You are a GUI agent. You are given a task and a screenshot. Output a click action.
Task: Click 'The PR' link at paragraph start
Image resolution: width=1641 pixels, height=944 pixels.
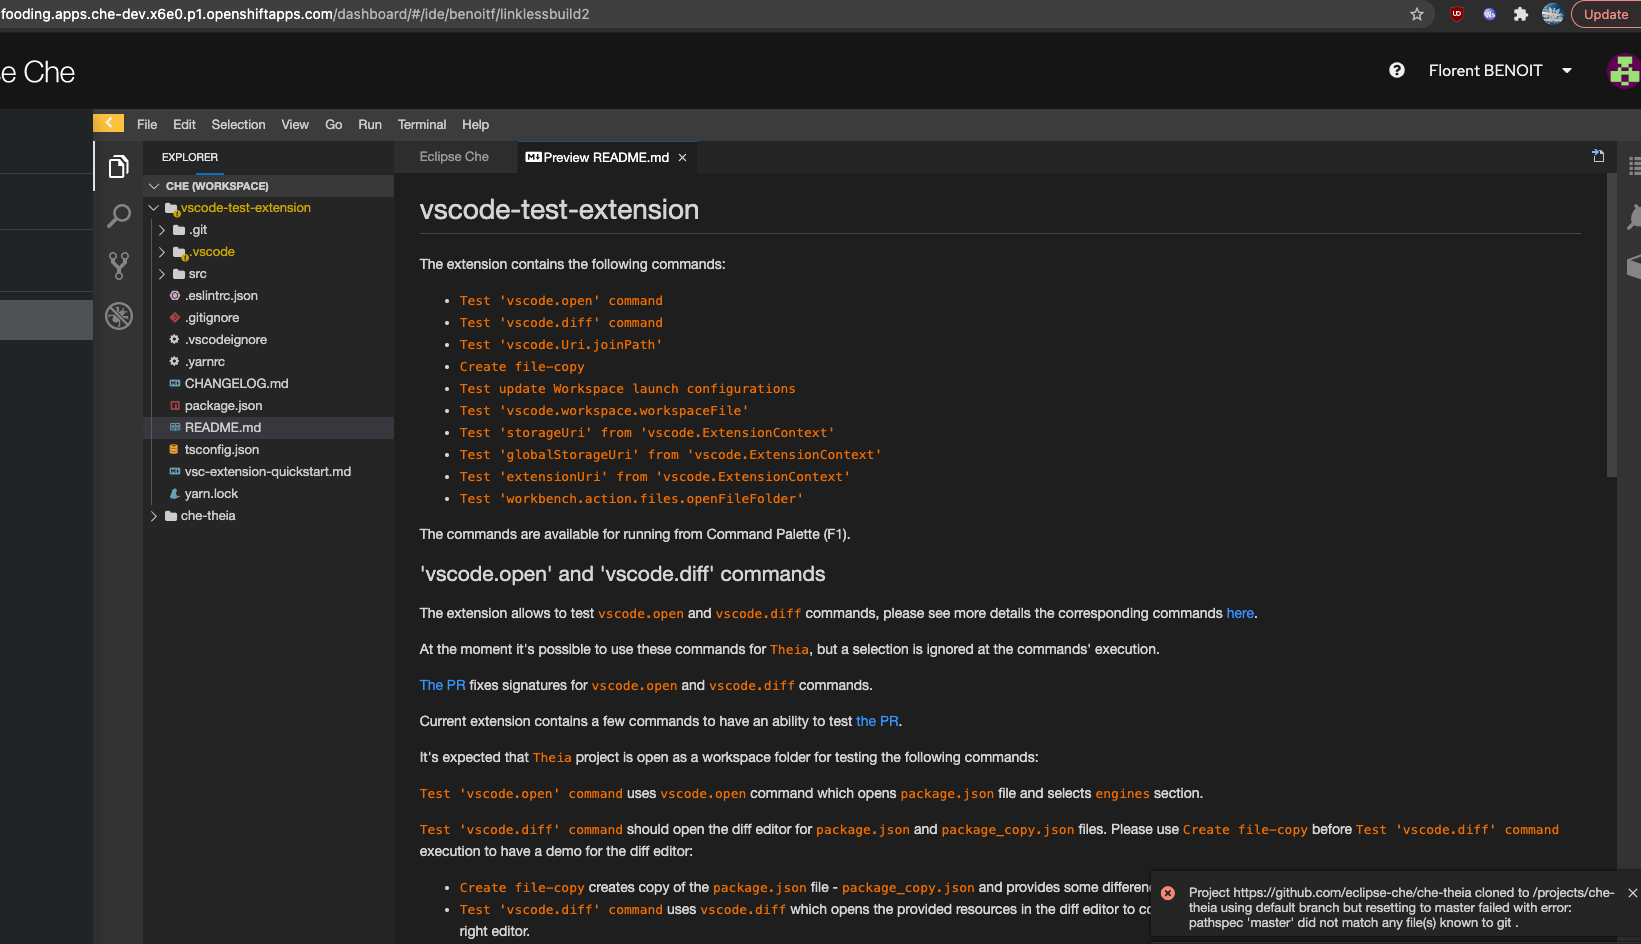(443, 686)
